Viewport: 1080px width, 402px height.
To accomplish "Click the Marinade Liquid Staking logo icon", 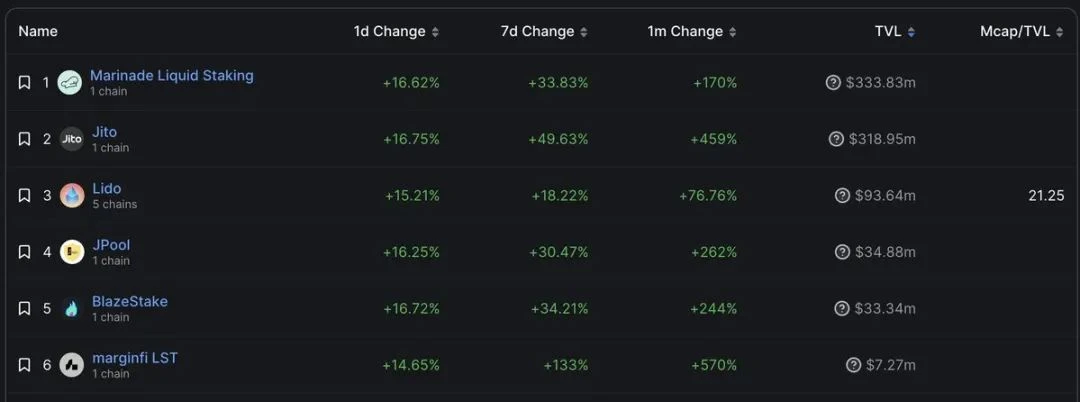I will point(70,83).
